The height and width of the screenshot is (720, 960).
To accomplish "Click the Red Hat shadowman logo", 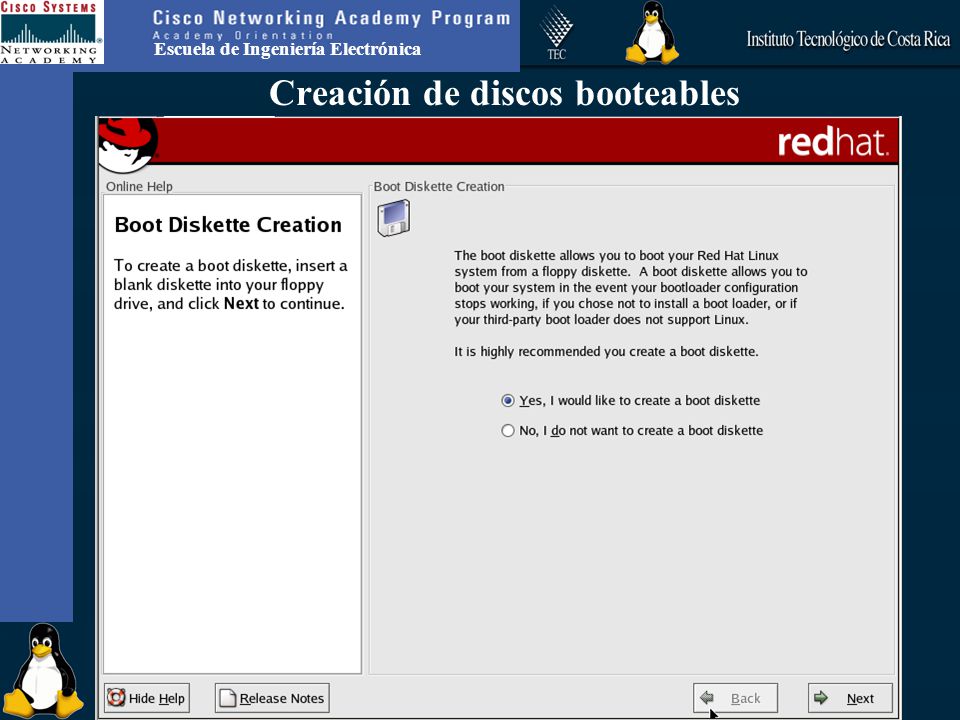I will (x=129, y=145).
